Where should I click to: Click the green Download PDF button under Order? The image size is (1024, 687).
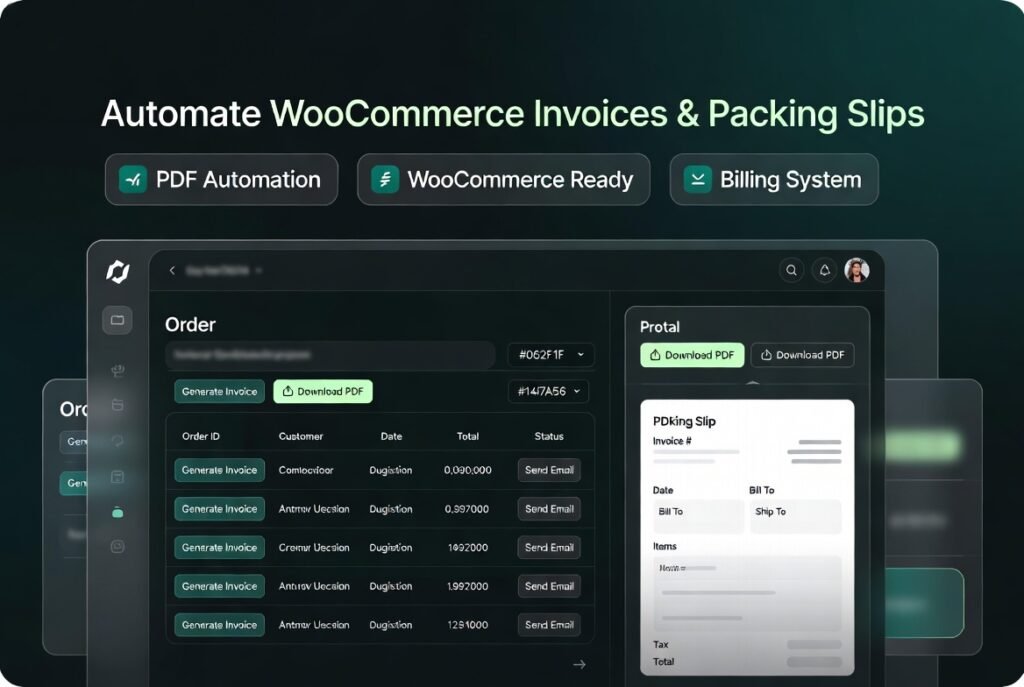[x=323, y=391]
